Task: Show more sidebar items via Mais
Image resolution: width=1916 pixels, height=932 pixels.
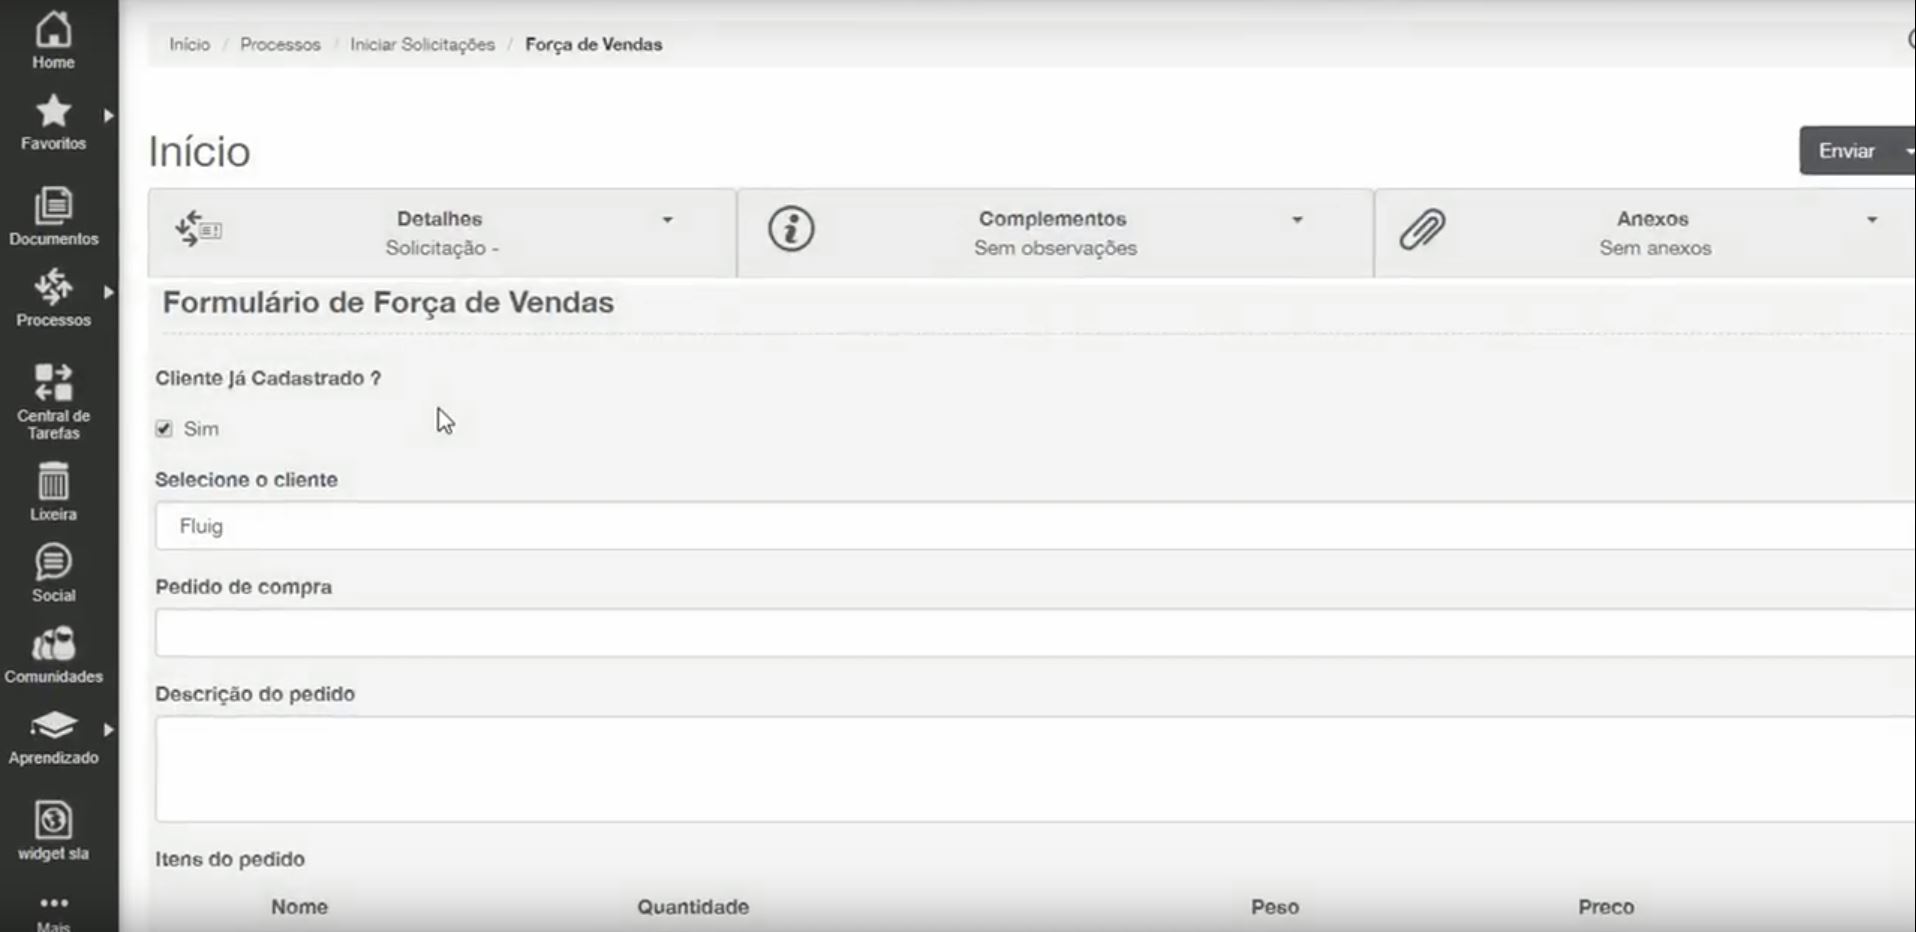Action: click(x=53, y=913)
